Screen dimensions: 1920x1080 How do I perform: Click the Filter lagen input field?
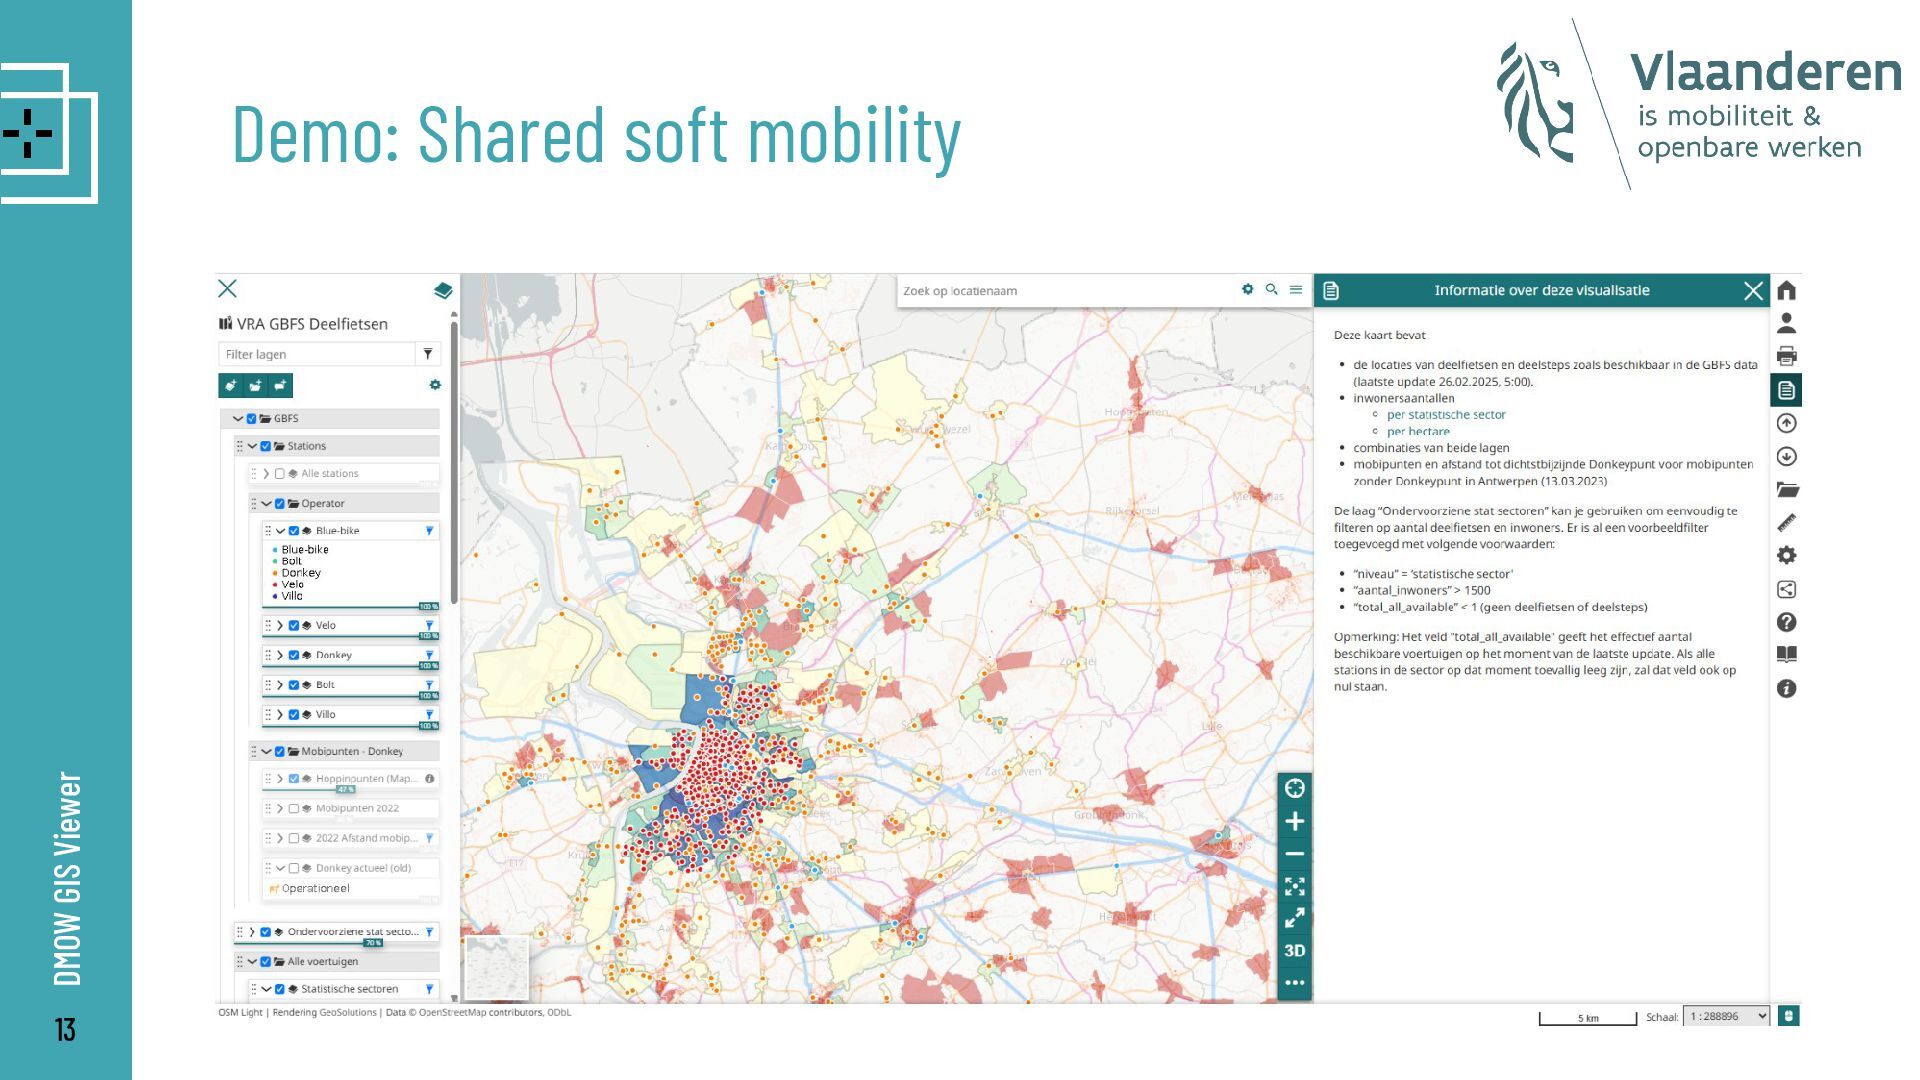coord(316,354)
